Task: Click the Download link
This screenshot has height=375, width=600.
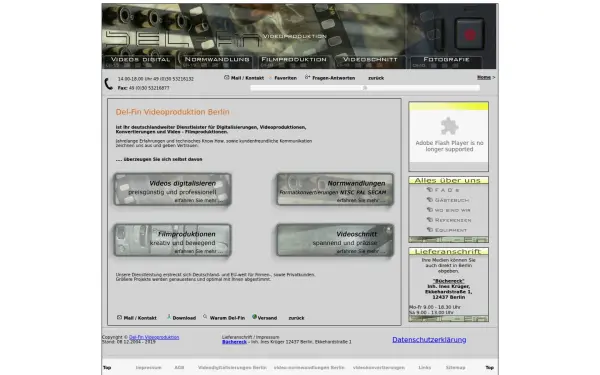Action: coord(184,318)
